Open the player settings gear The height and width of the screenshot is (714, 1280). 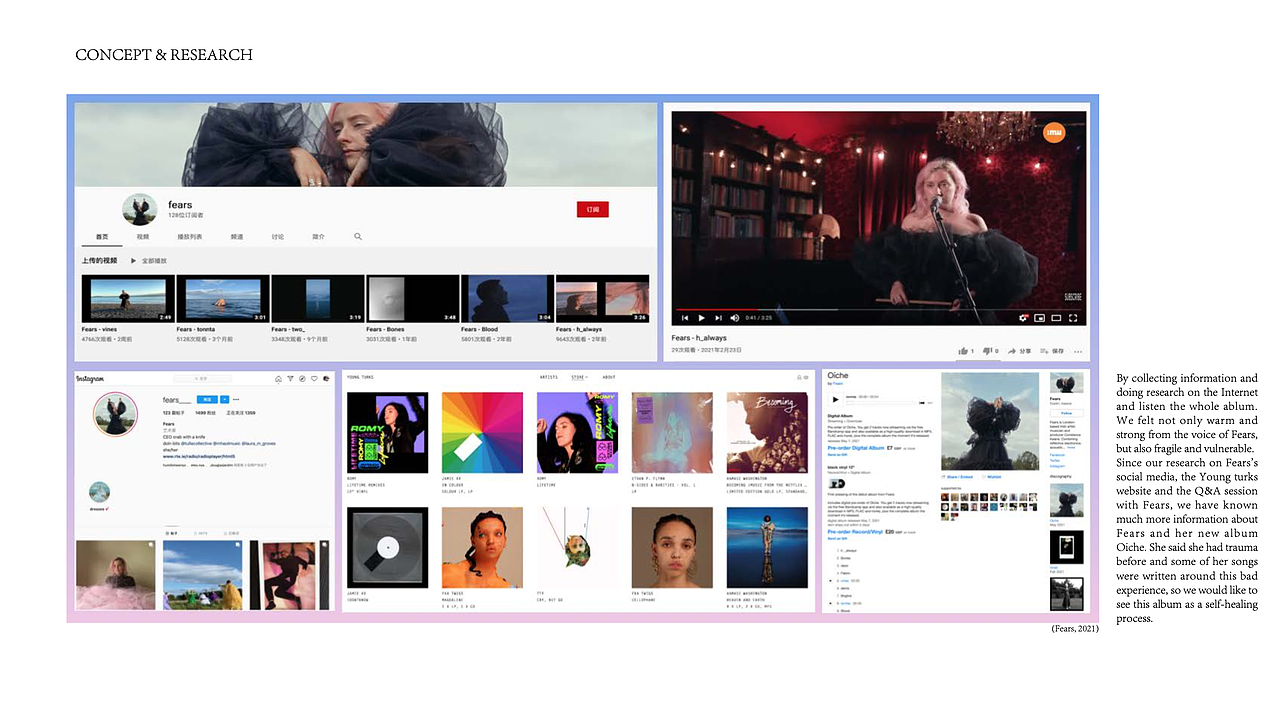[1023, 318]
